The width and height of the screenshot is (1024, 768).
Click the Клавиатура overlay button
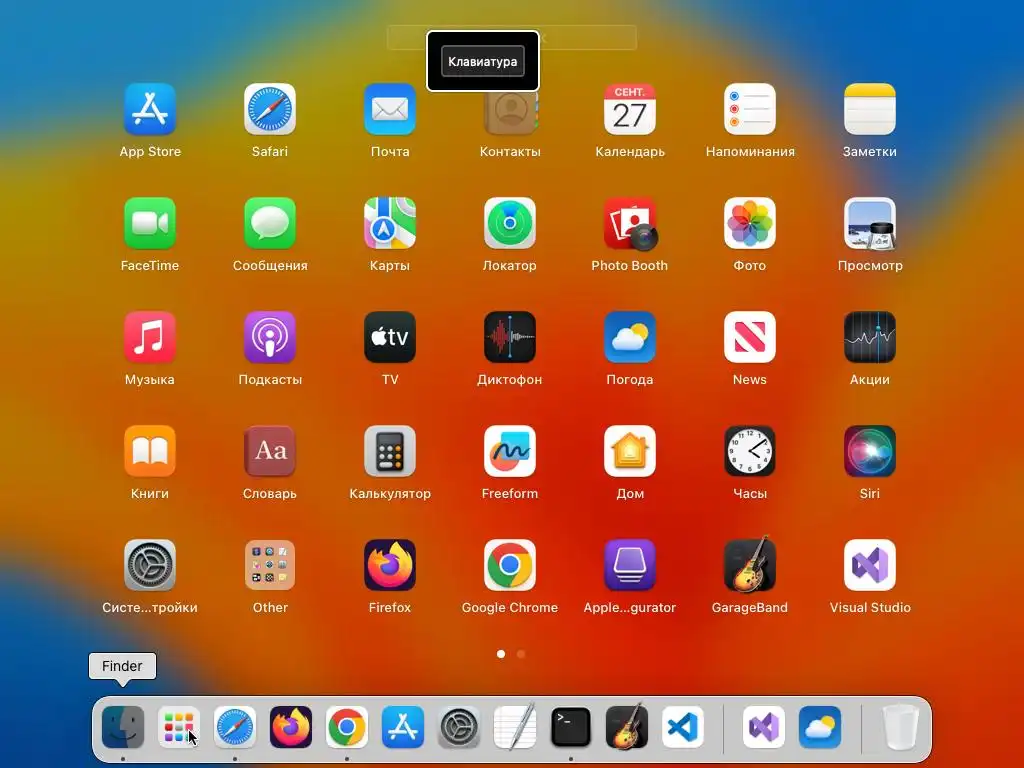pyautogui.click(x=483, y=61)
